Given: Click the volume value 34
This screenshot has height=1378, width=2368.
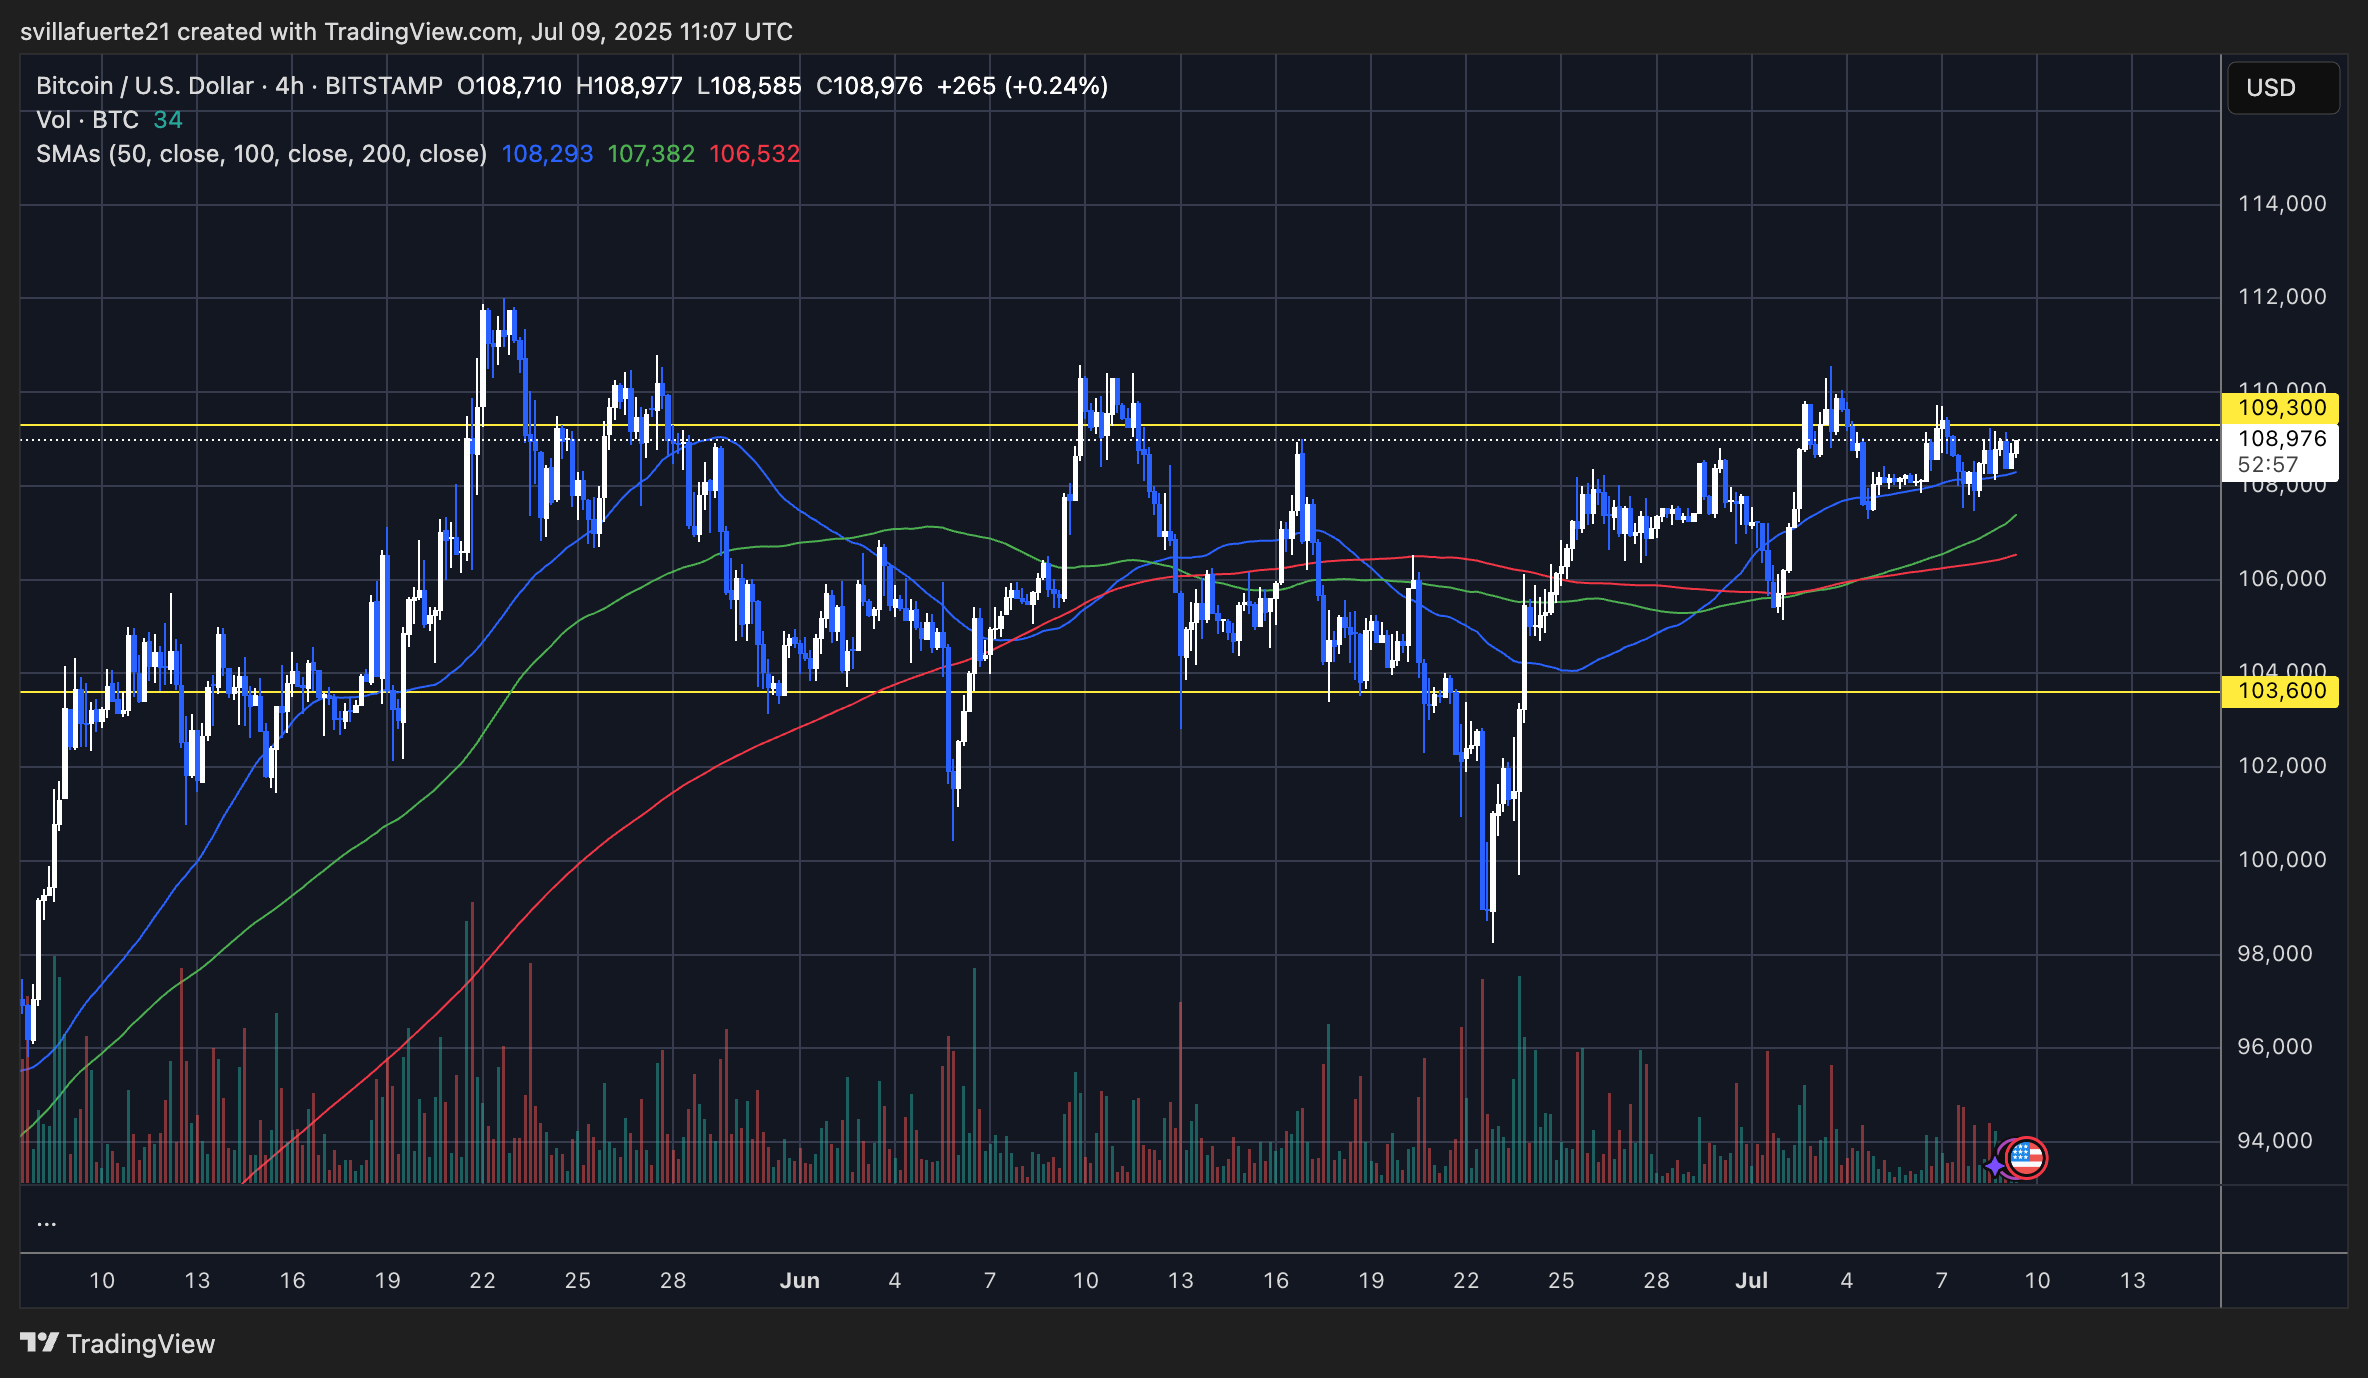Looking at the screenshot, I should click(x=168, y=120).
